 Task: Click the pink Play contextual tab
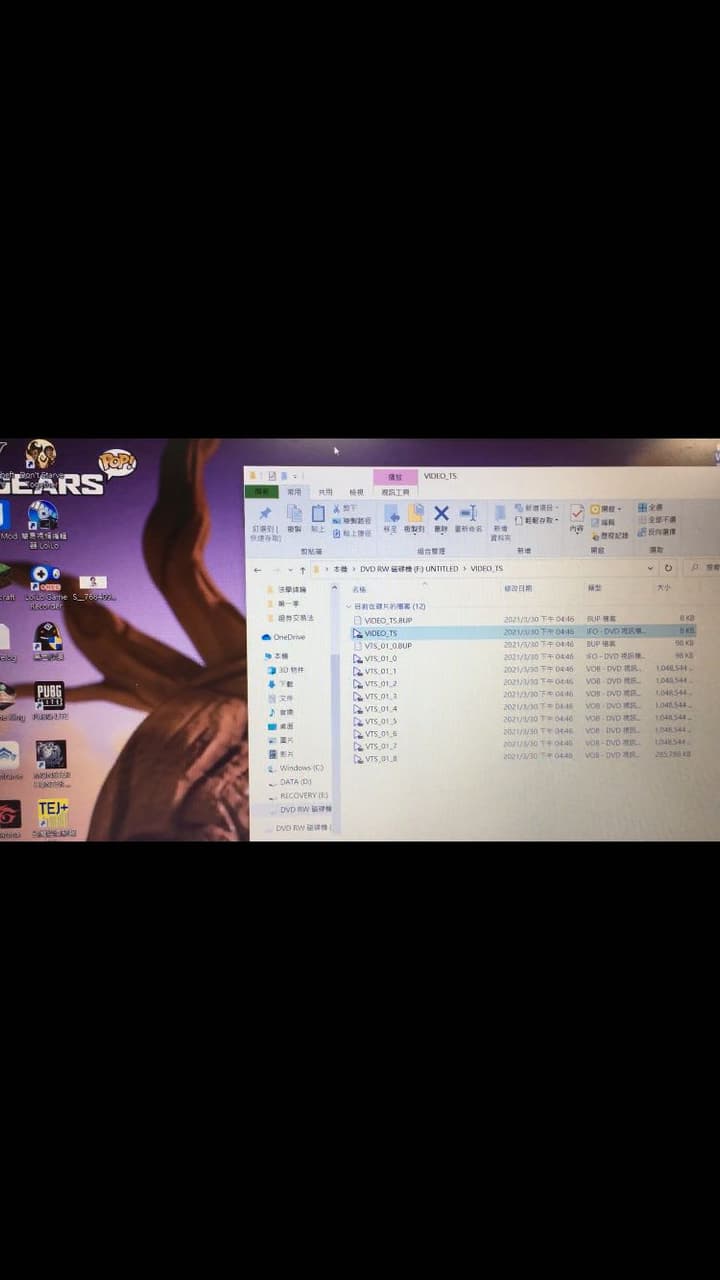(x=395, y=477)
